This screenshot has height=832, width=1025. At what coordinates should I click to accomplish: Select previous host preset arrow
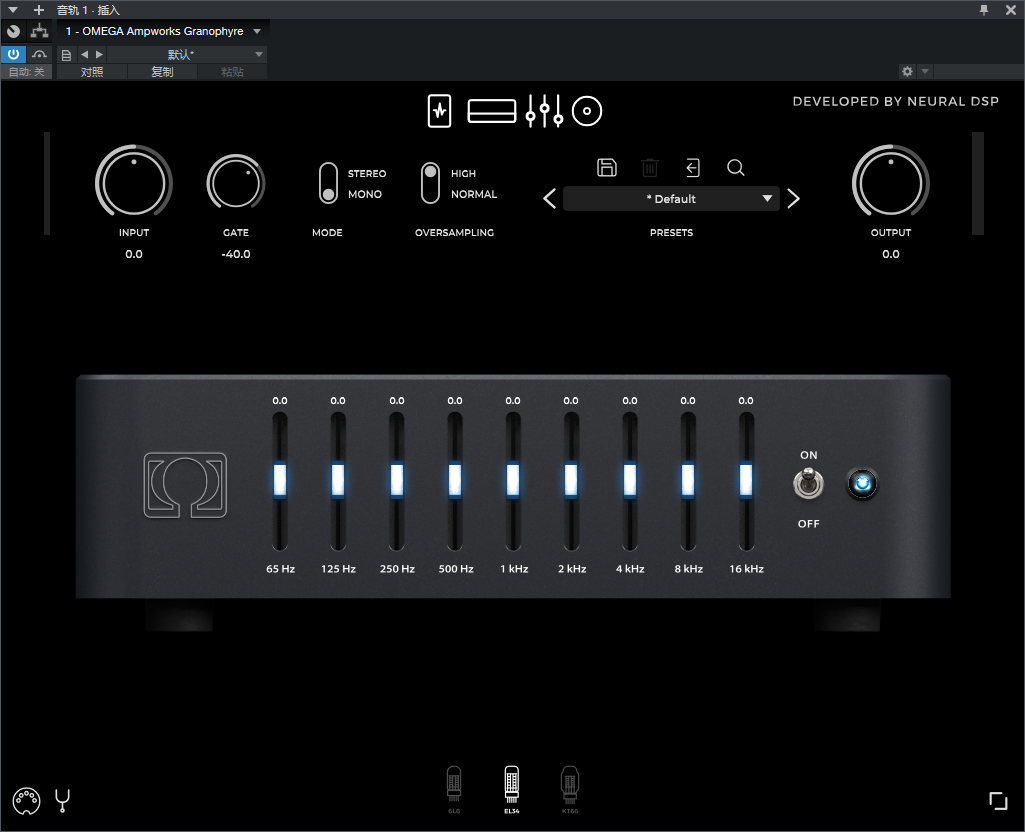click(x=84, y=54)
